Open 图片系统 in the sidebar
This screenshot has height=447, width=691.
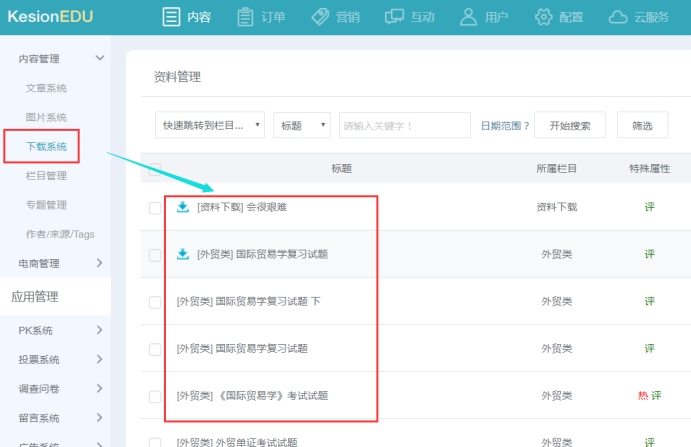pyautogui.click(x=46, y=117)
